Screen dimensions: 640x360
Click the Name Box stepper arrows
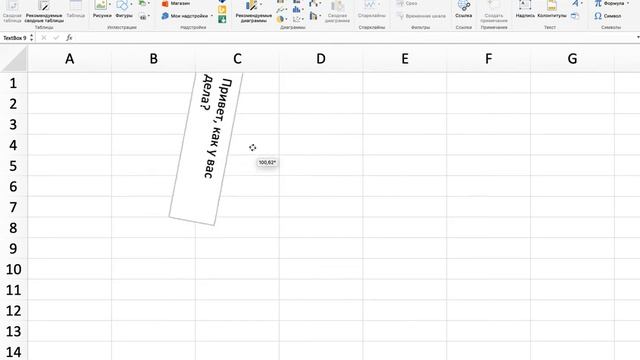point(31,38)
